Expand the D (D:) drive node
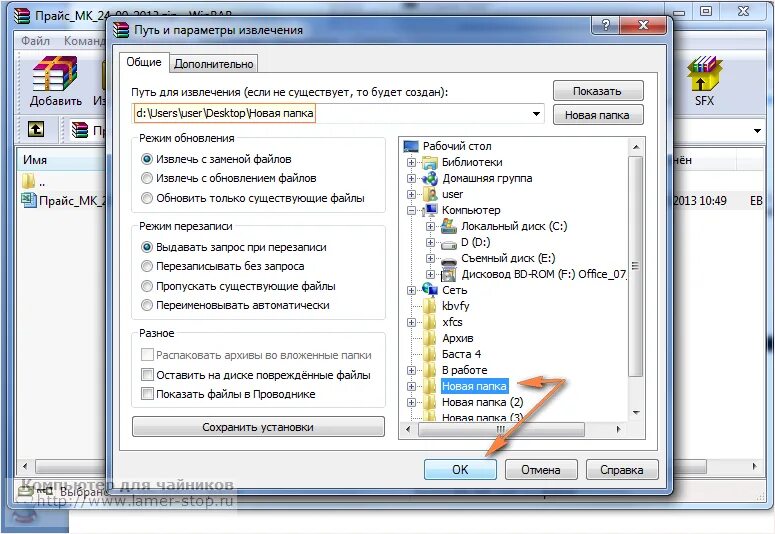The width and height of the screenshot is (775, 534). (x=430, y=242)
